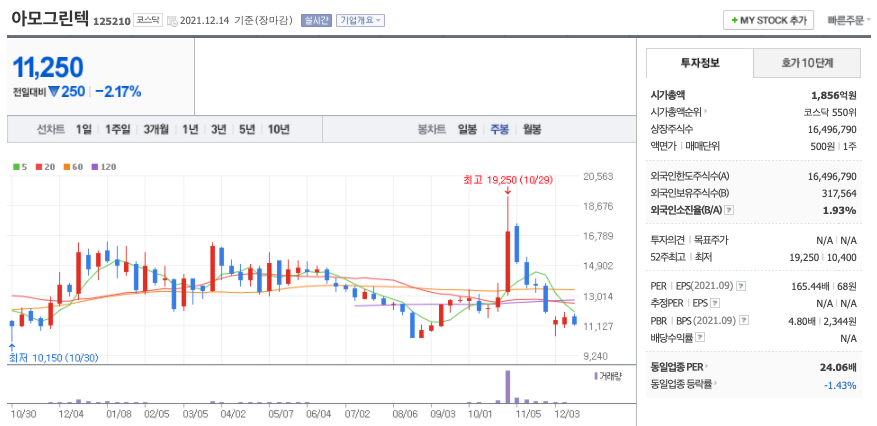
Task: Open help icon beside PBR BPS (2021.09)
Action: [744, 321]
